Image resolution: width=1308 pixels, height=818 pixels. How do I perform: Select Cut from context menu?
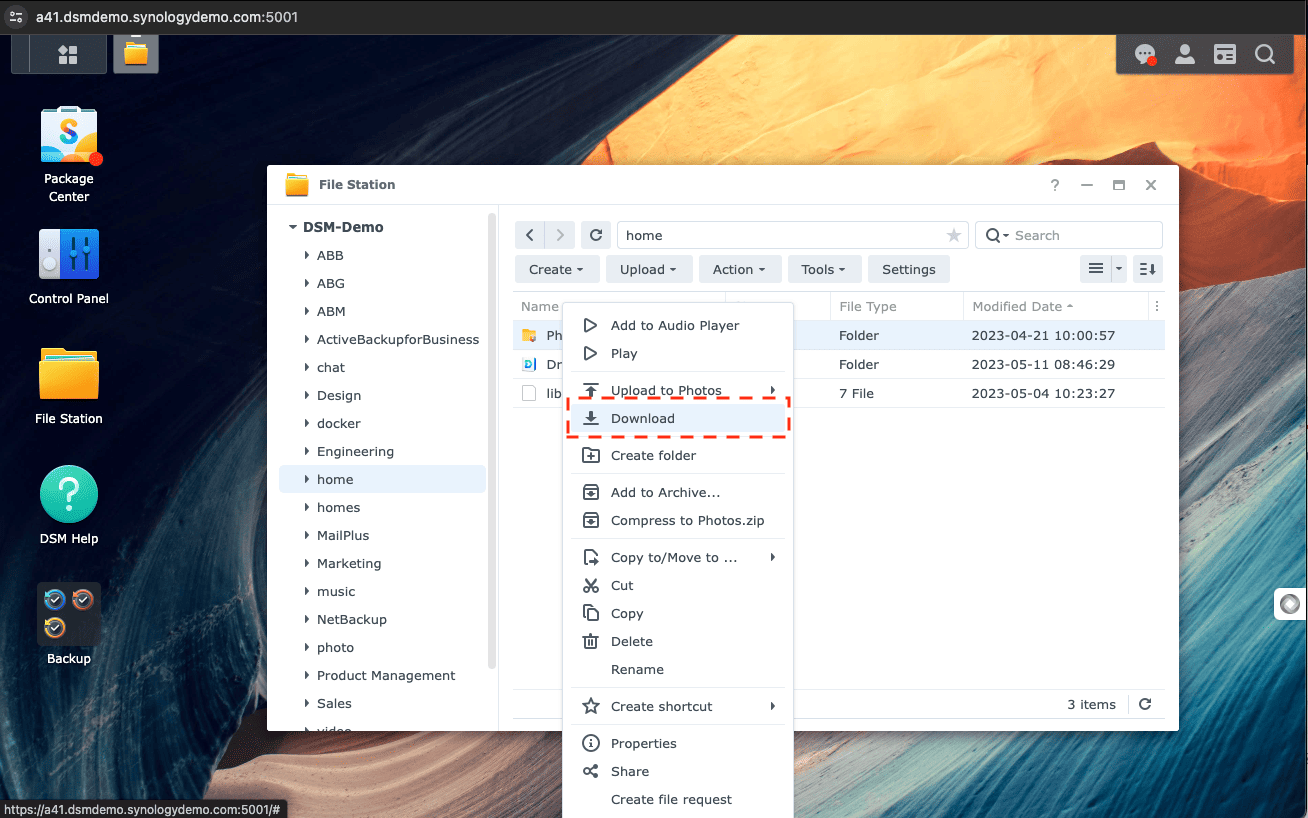click(x=678, y=585)
